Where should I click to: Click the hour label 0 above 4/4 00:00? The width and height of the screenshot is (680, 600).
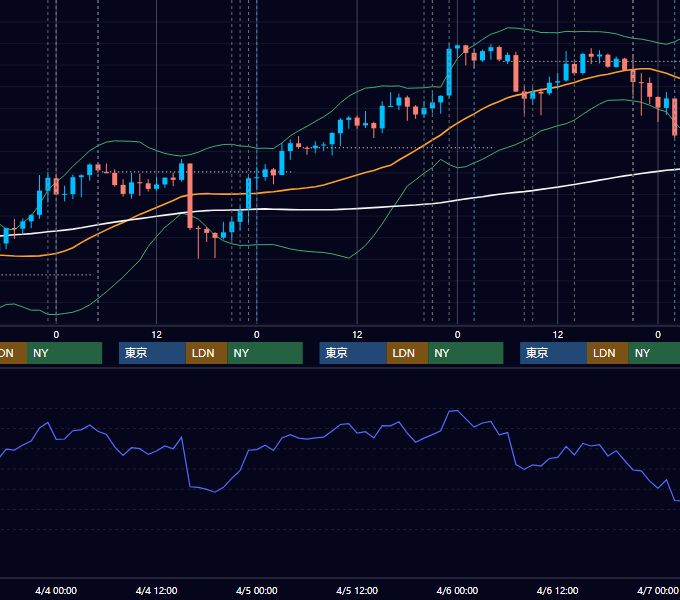pos(56,335)
